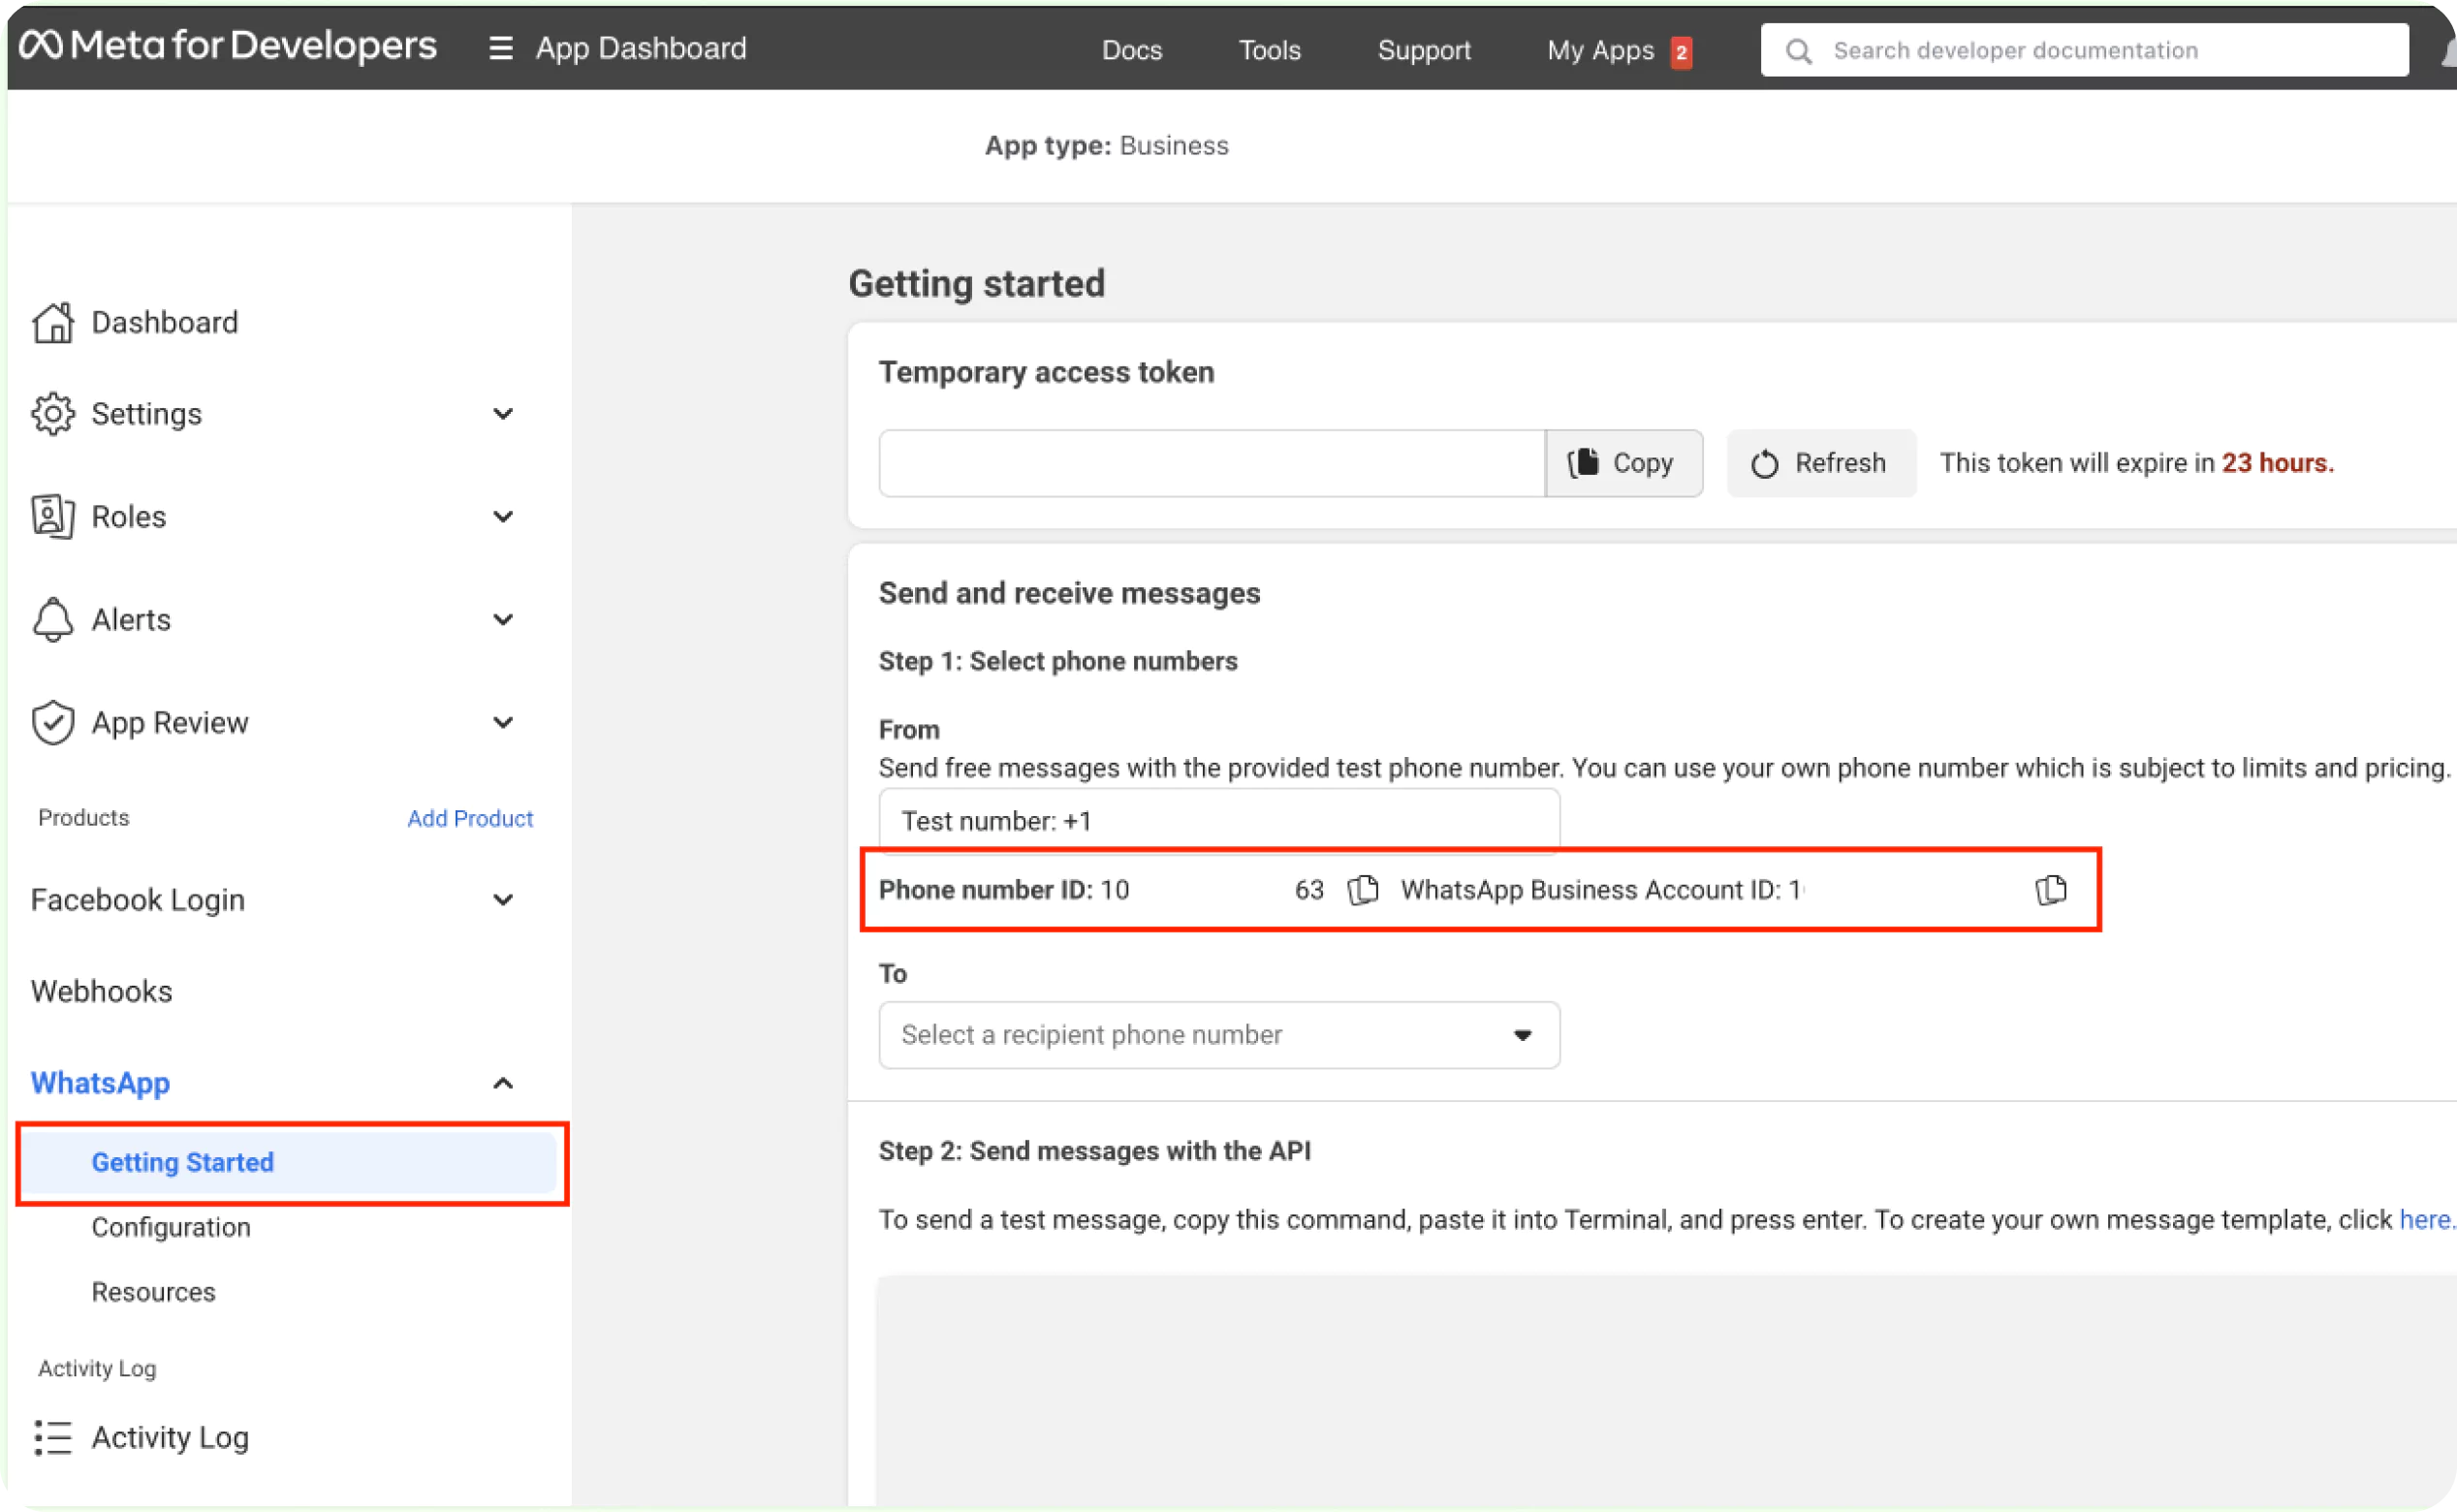Copy the WhatsApp Business Account ID
Screen dimensions: 2457x1512
2050,889
